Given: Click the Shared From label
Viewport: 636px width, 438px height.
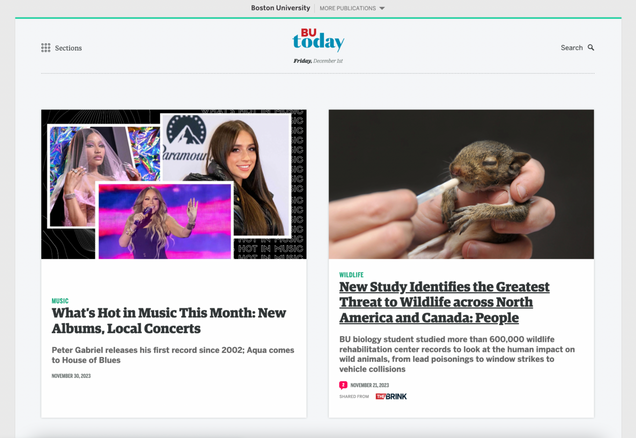Looking at the screenshot, I should click(354, 396).
